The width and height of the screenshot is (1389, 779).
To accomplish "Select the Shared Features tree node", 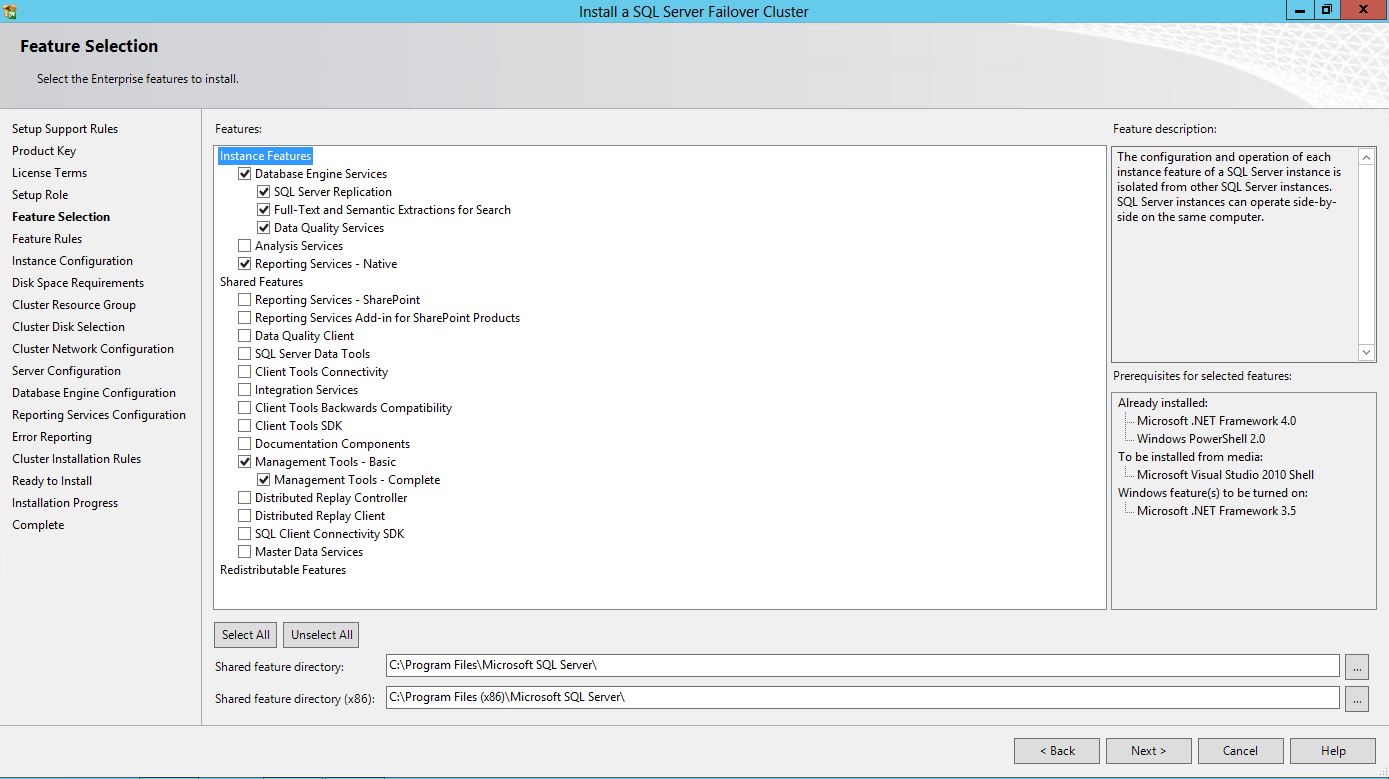I will tap(261, 282).
